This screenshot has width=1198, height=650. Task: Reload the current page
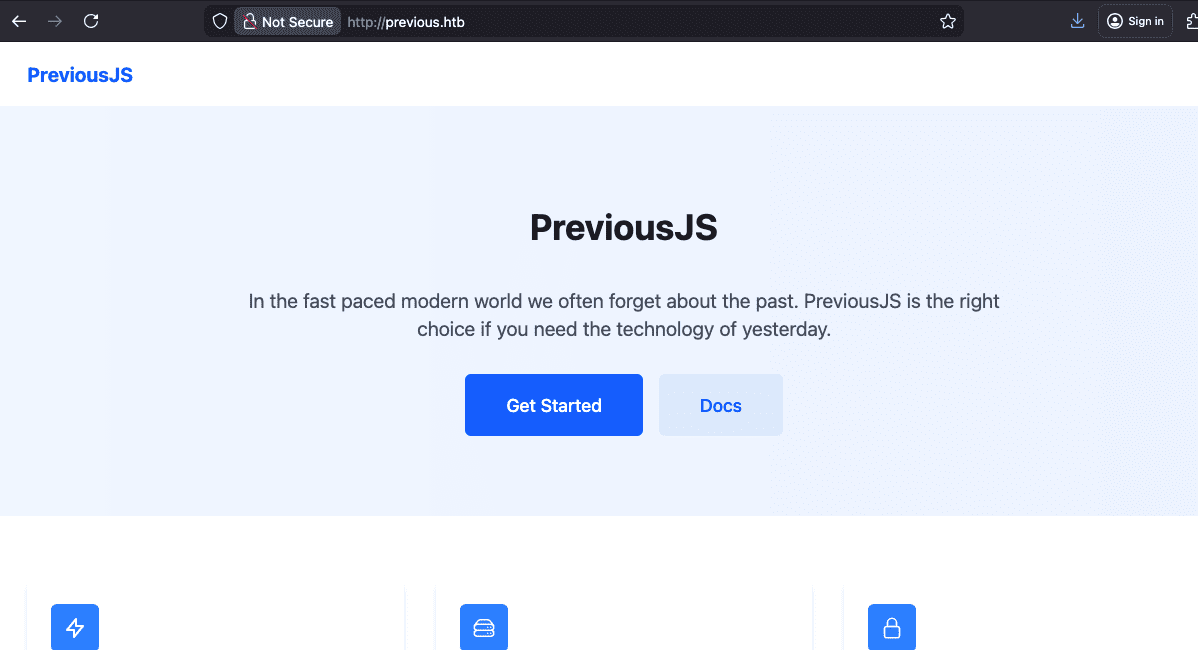pyautogui.click(x=91, y=21)
